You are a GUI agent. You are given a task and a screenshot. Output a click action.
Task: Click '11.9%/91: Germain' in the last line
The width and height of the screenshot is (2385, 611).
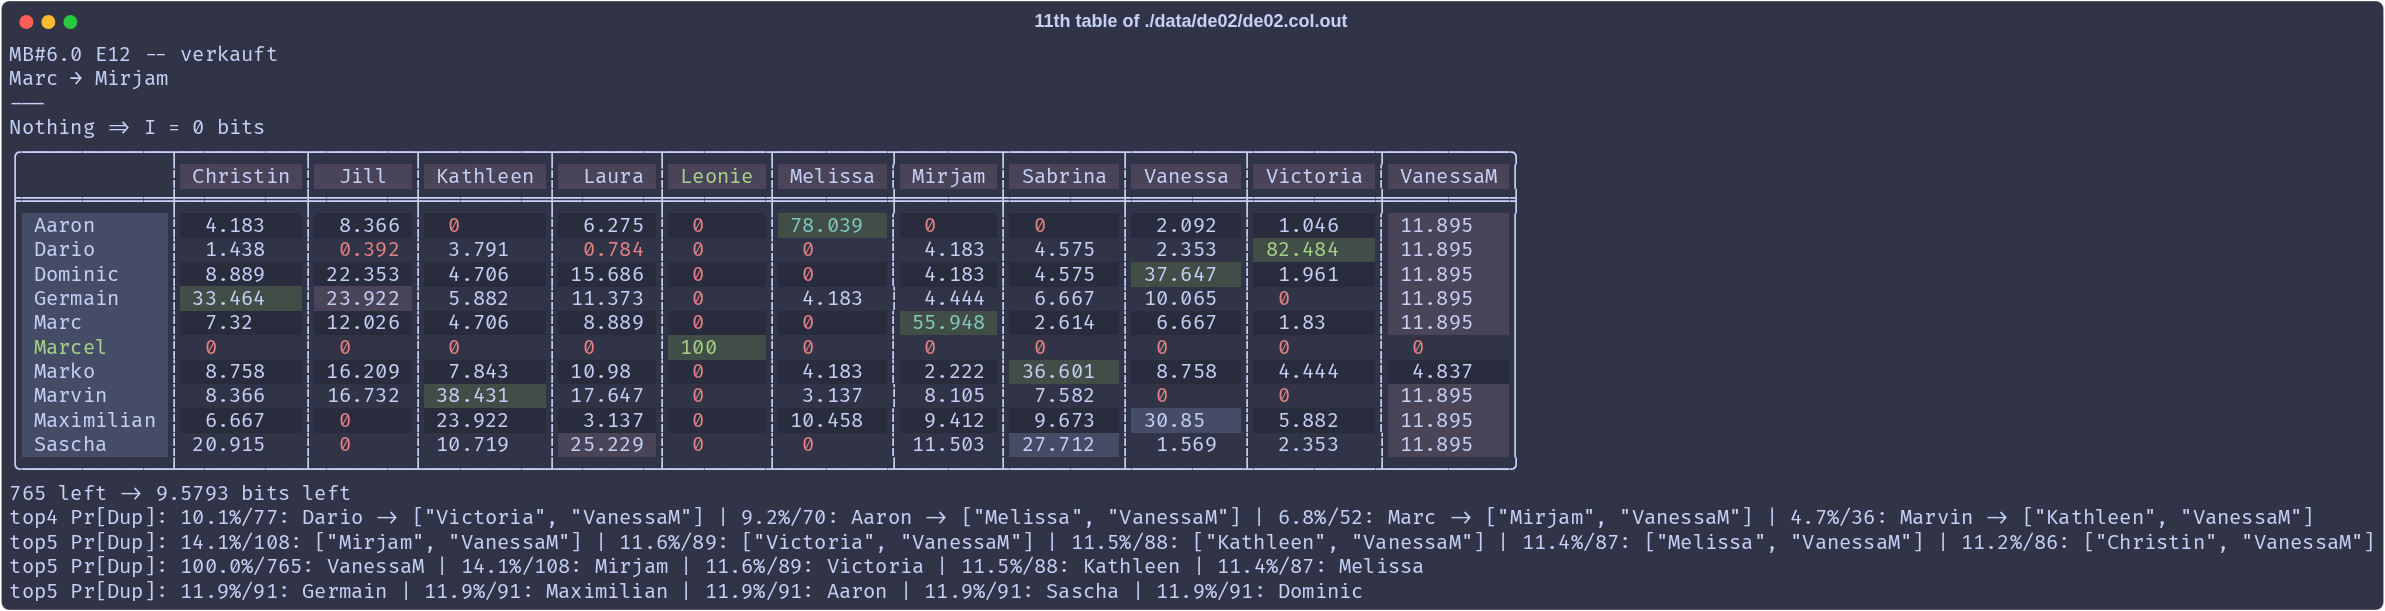pyautogui.click(x=284, y=591)
